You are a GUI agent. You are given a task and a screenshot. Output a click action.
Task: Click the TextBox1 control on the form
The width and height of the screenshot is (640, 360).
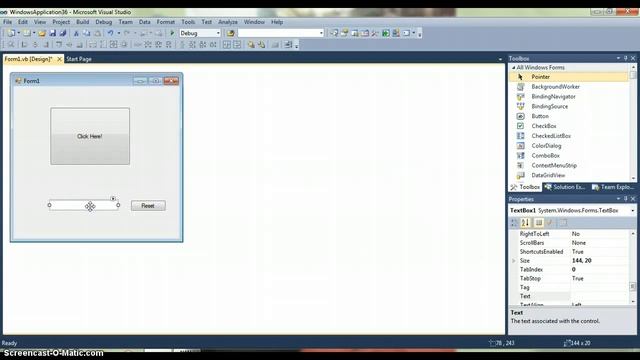pyautogui.click(x=84, y=205)
